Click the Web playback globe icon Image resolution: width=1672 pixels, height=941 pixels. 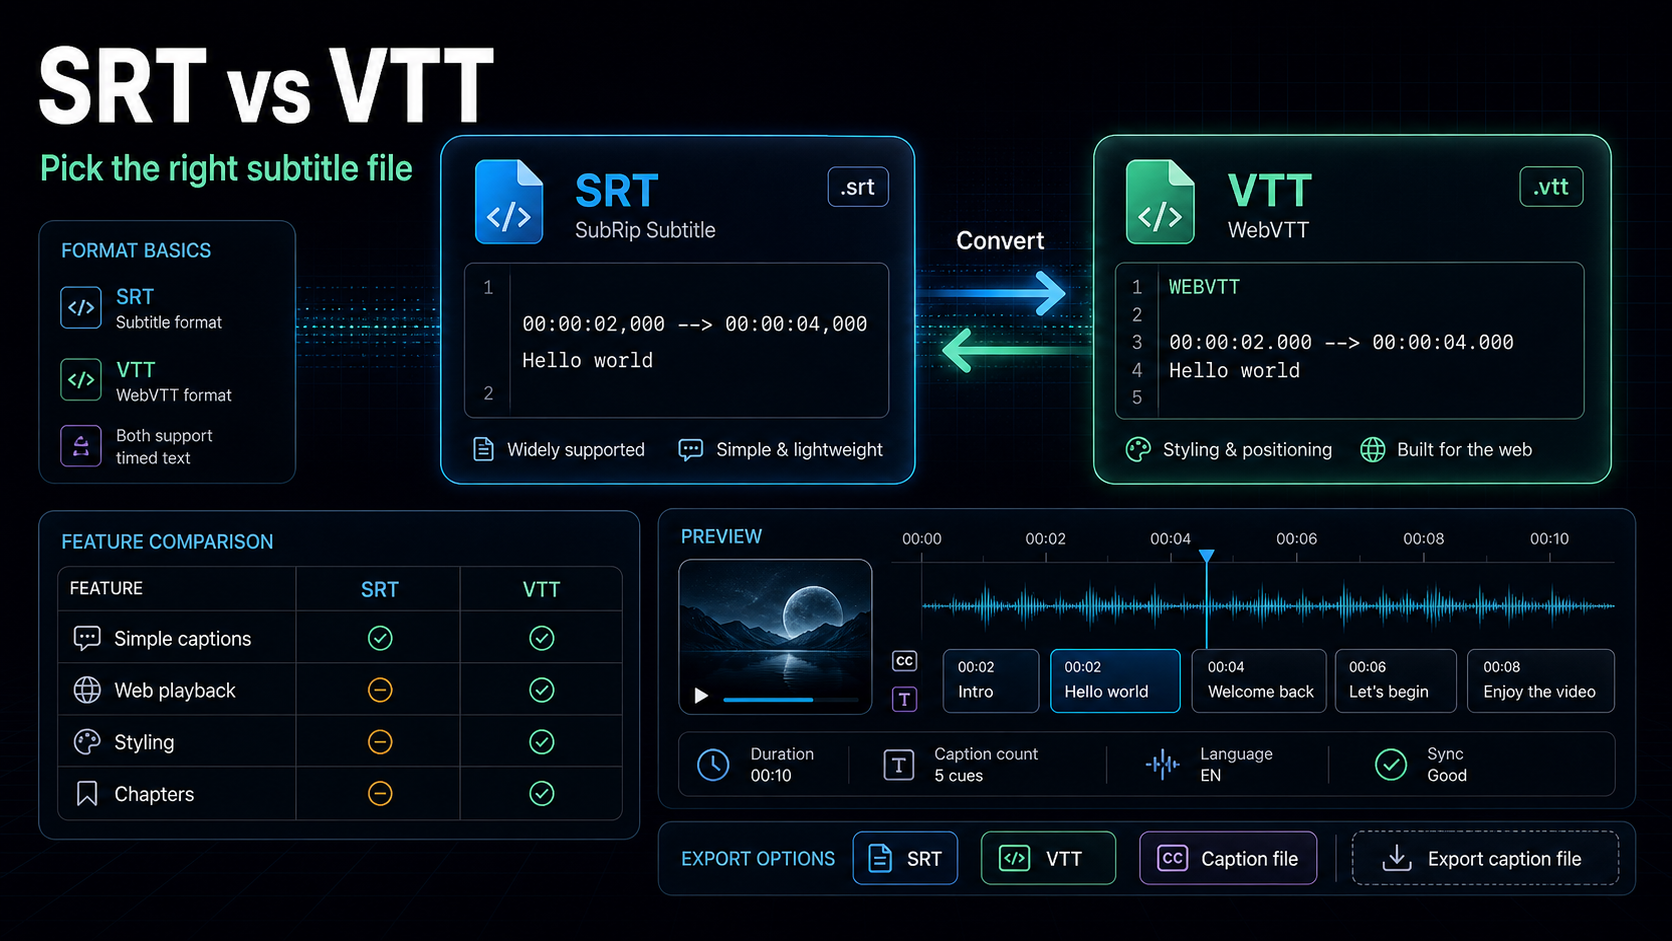click(87, 690)
